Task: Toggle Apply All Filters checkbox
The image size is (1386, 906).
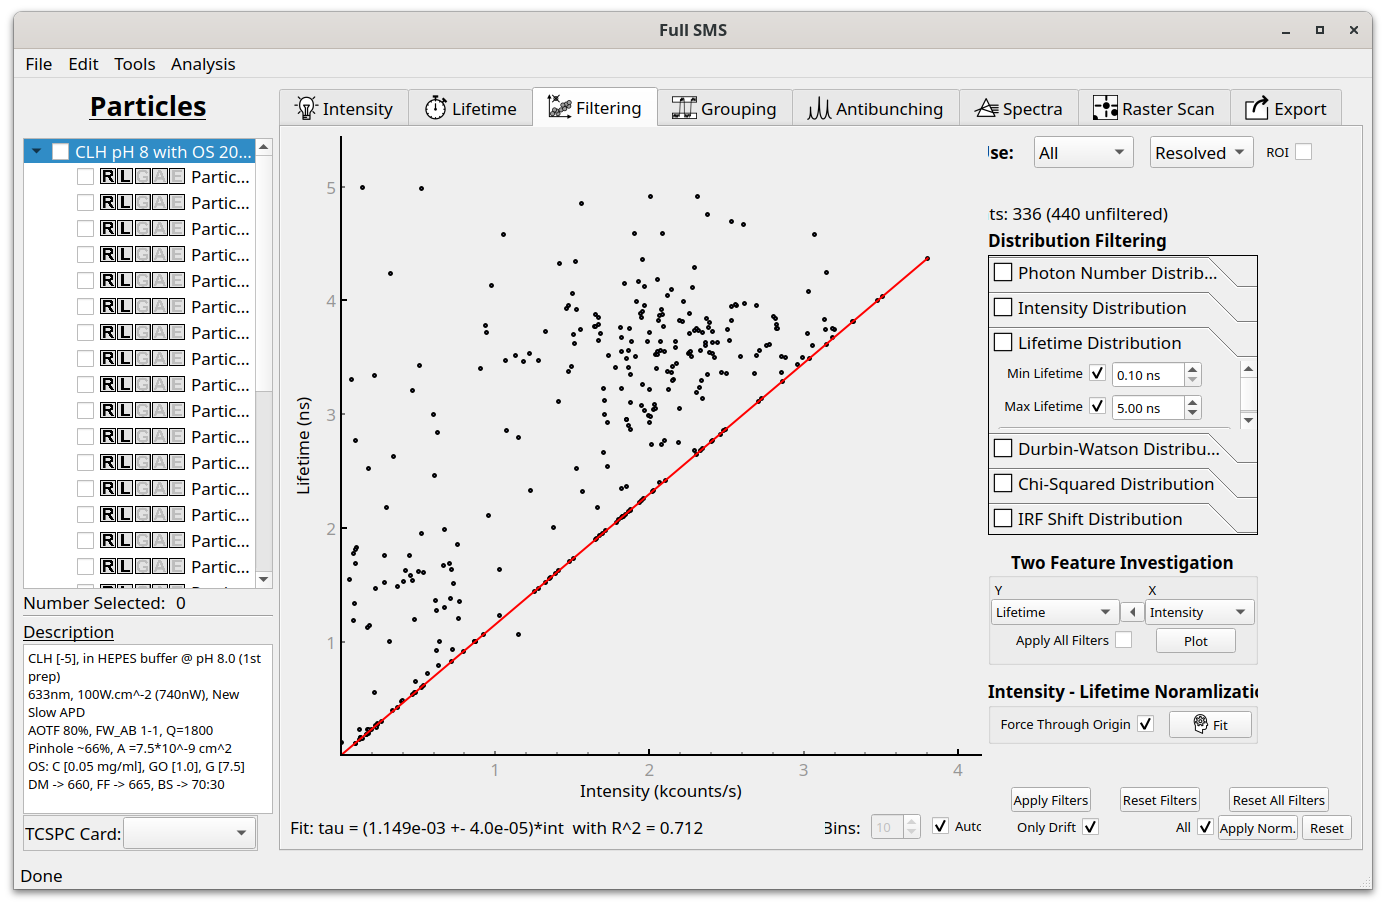Action: coord(1124,640)
